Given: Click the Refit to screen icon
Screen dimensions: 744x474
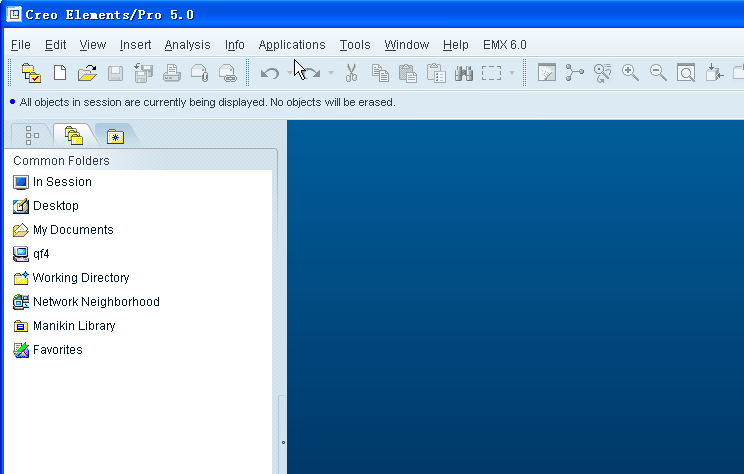Looking at the screenshot, I should click(686, 73).
